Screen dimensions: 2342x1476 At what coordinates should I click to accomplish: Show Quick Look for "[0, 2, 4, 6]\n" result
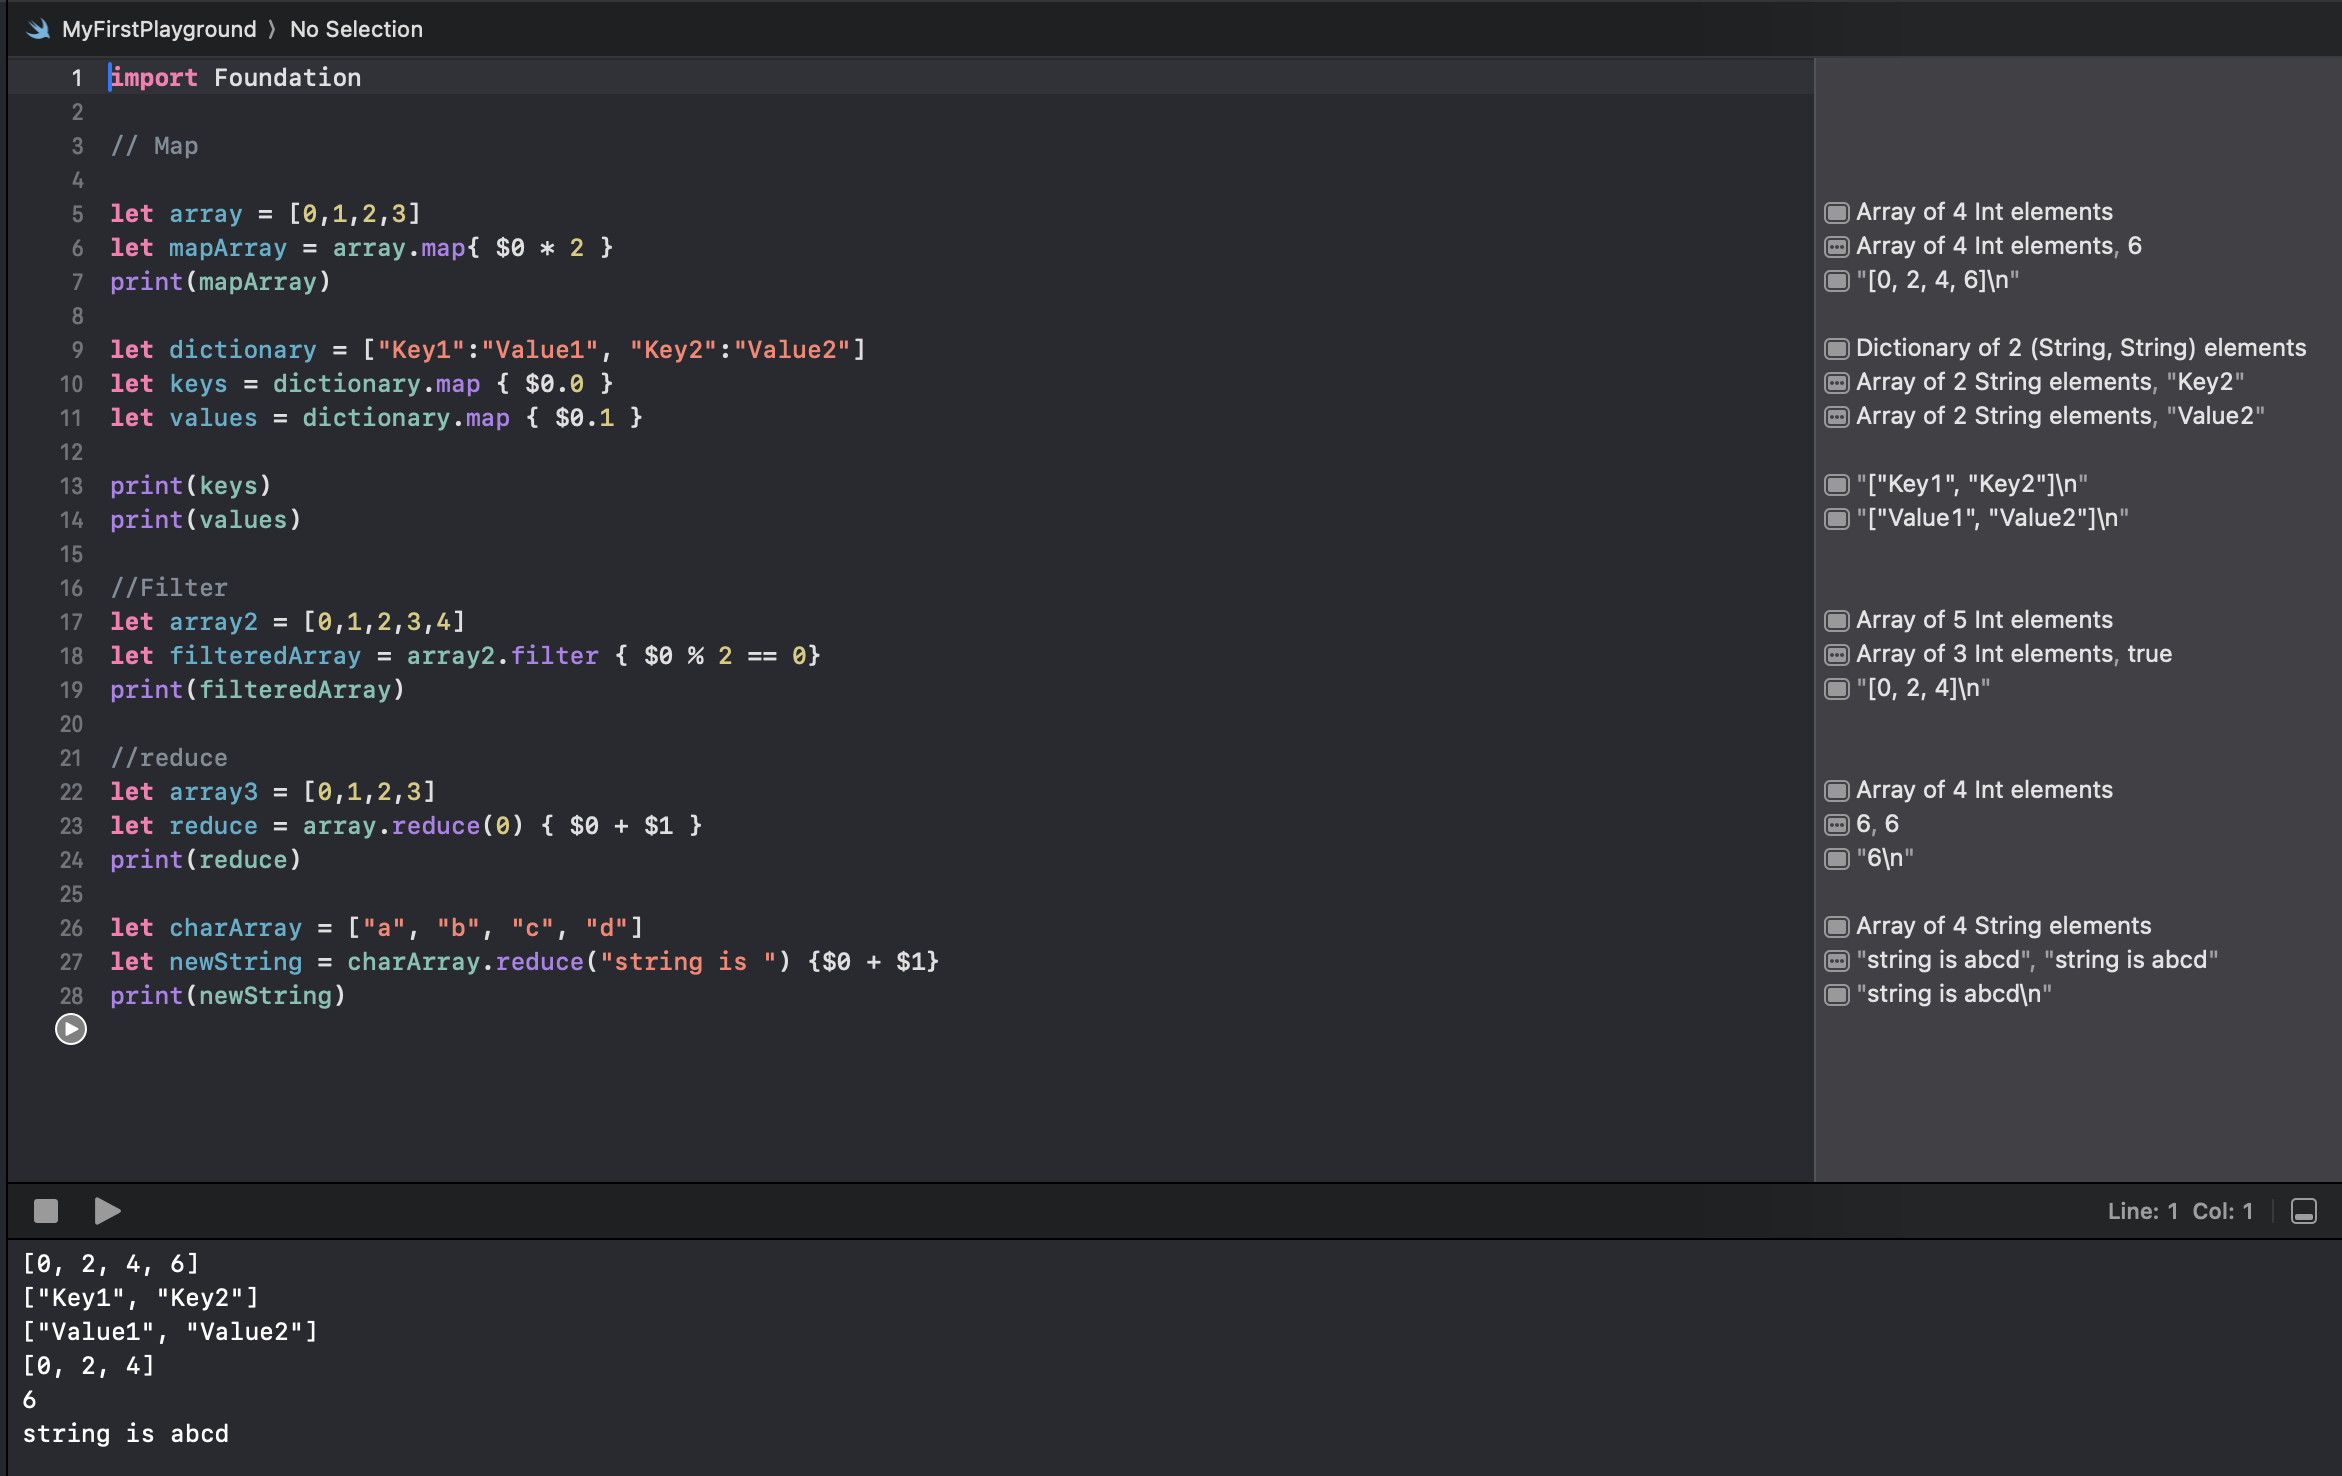[x=1837, y=281]
